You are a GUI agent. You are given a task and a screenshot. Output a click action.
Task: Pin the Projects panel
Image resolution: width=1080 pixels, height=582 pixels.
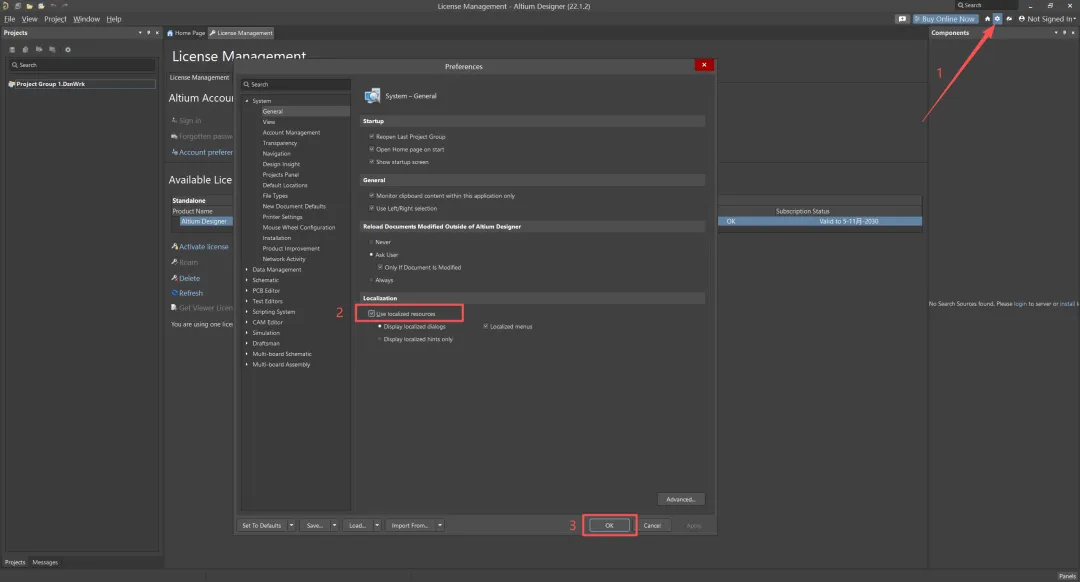(x=149, y=32)
